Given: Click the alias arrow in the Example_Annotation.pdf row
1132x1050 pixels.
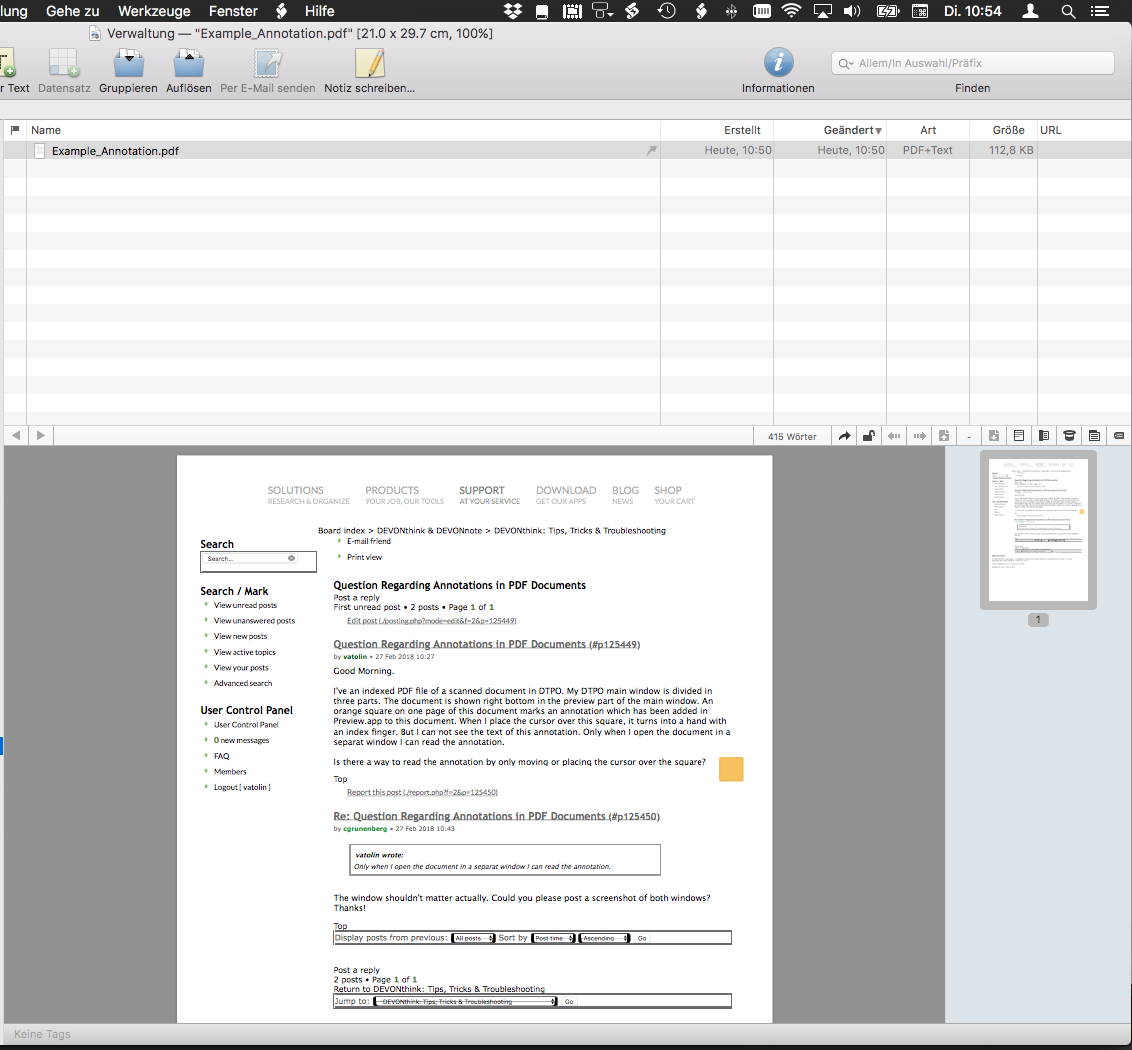Looking at the screenshot, I should pyautogui.click(x=651, y=150).
